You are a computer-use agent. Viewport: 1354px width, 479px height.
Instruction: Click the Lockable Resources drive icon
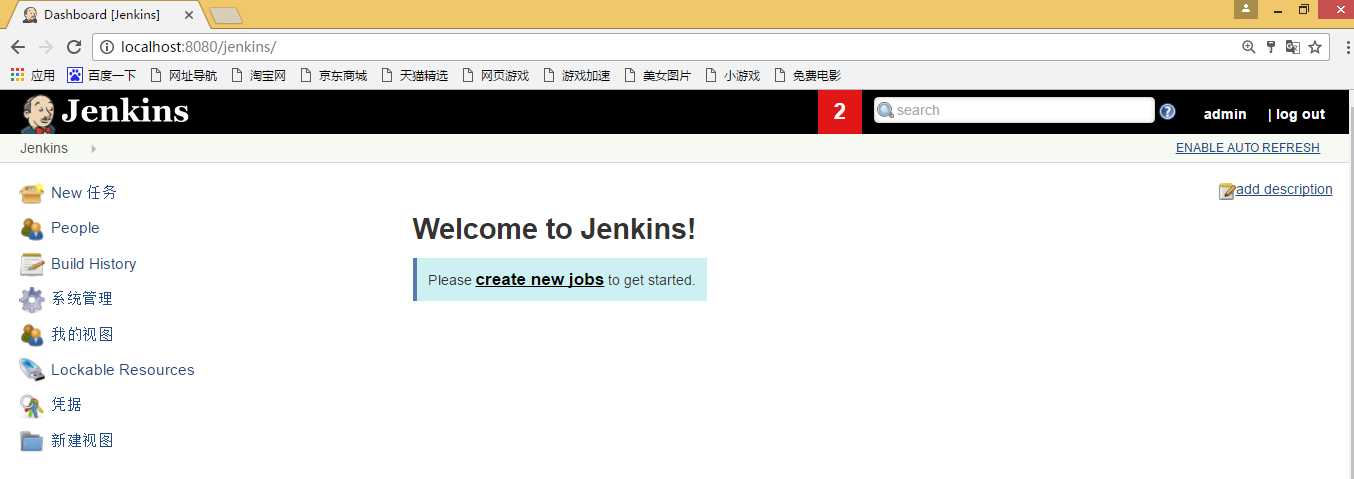coord(32,370)
